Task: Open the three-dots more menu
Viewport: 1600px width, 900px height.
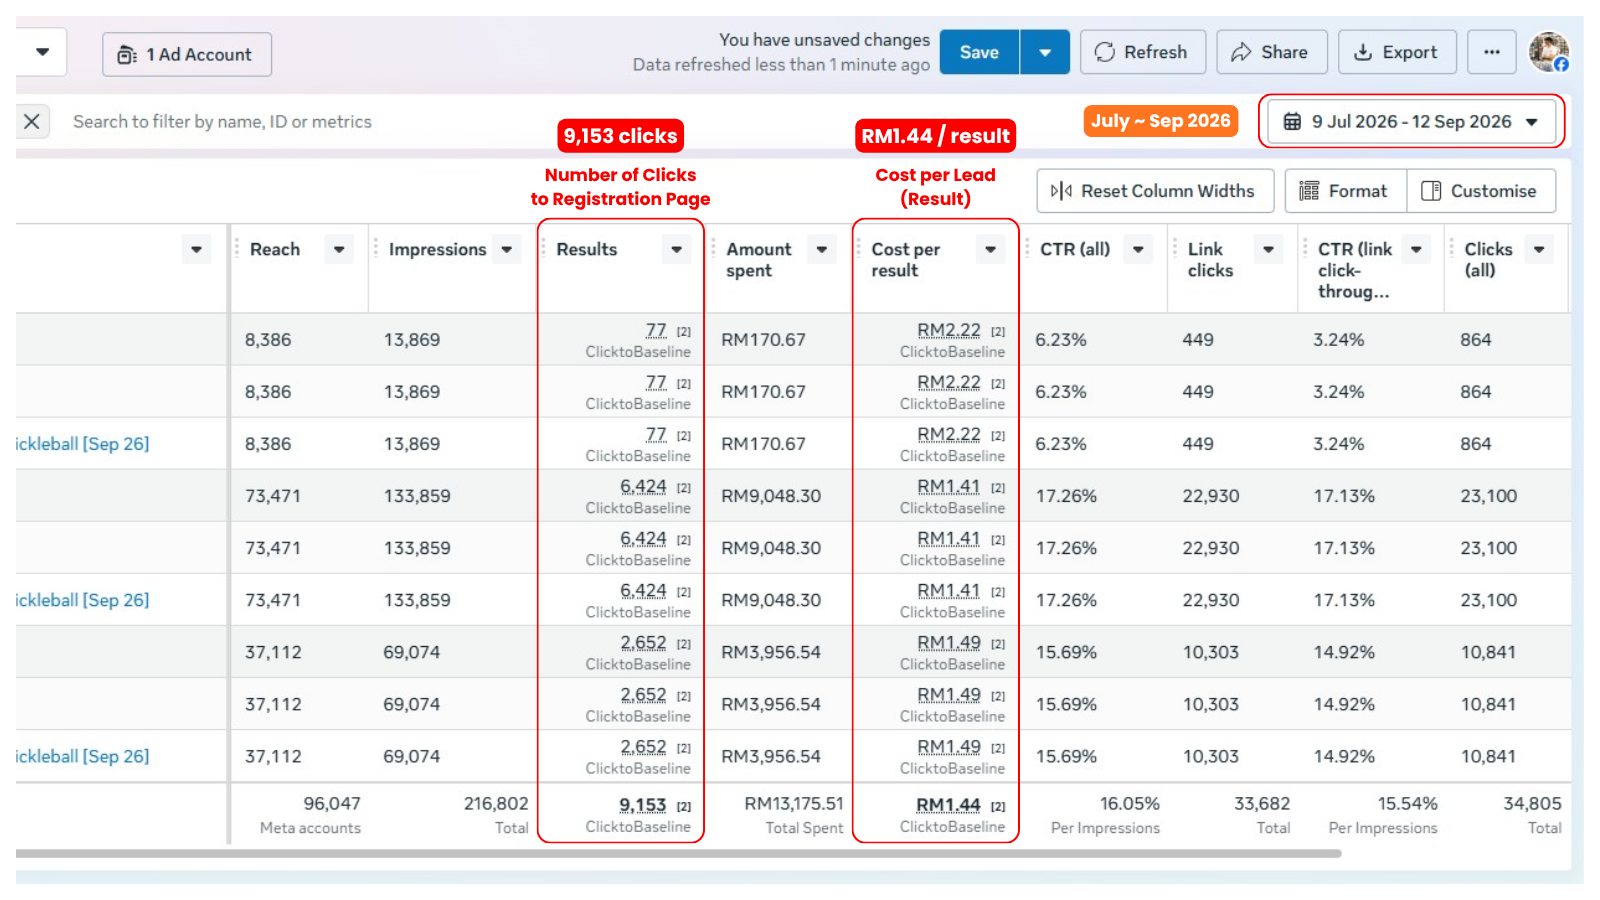Action: [x=1491, y=52]
